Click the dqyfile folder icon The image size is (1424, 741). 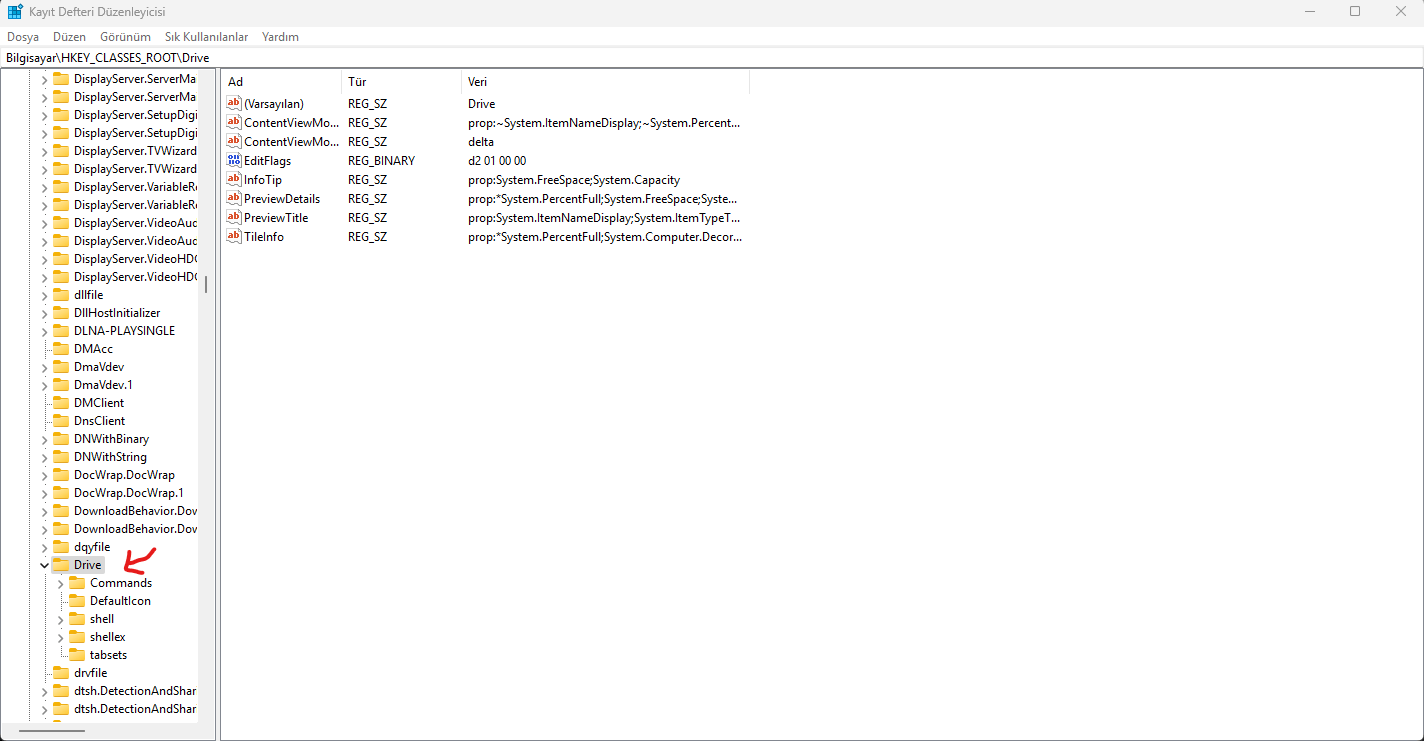[61, 547]
